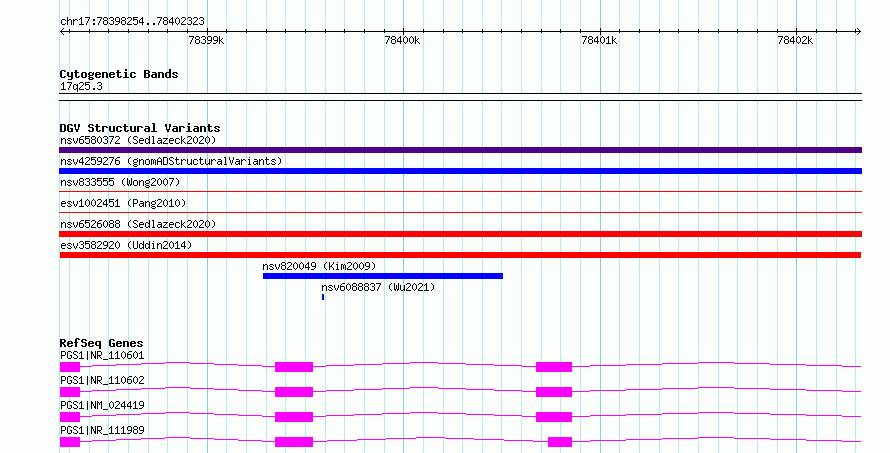This screenshot has height=453, width=890.
Task: Click the leftmost exon of NR_111989
Action: coord(70,442)
